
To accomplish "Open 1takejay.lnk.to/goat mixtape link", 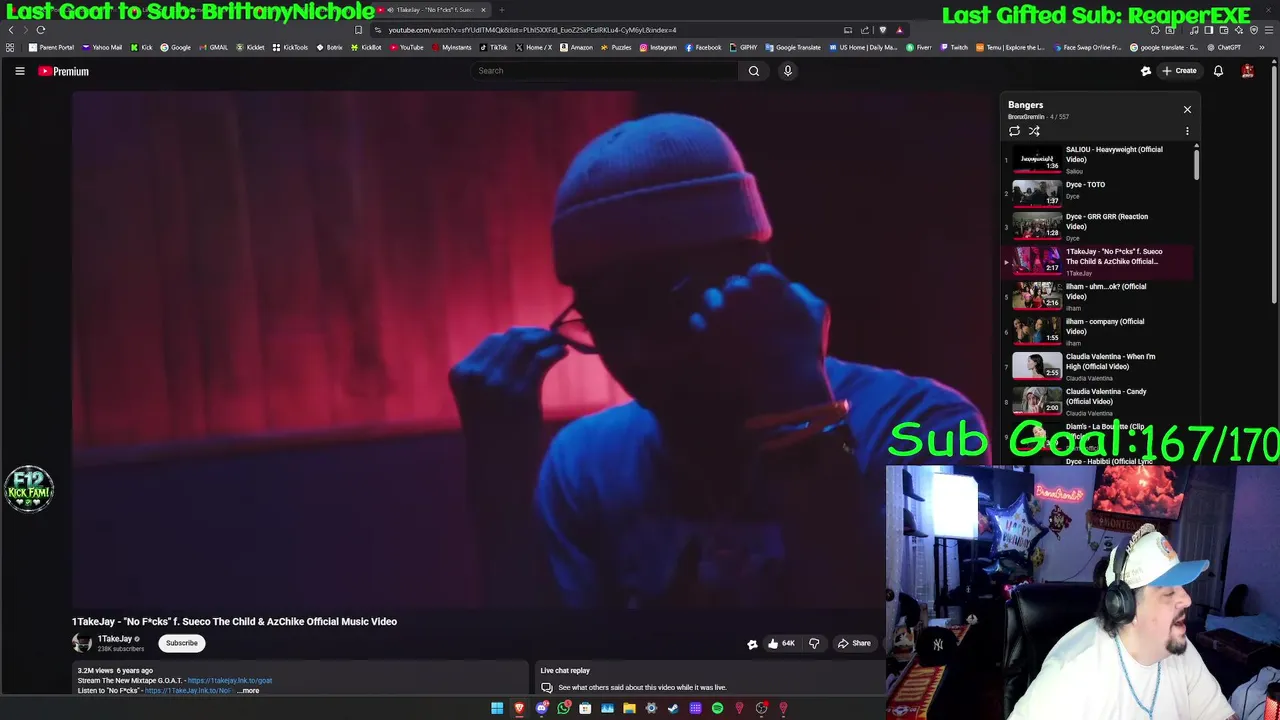I will [x=229, y=681].
